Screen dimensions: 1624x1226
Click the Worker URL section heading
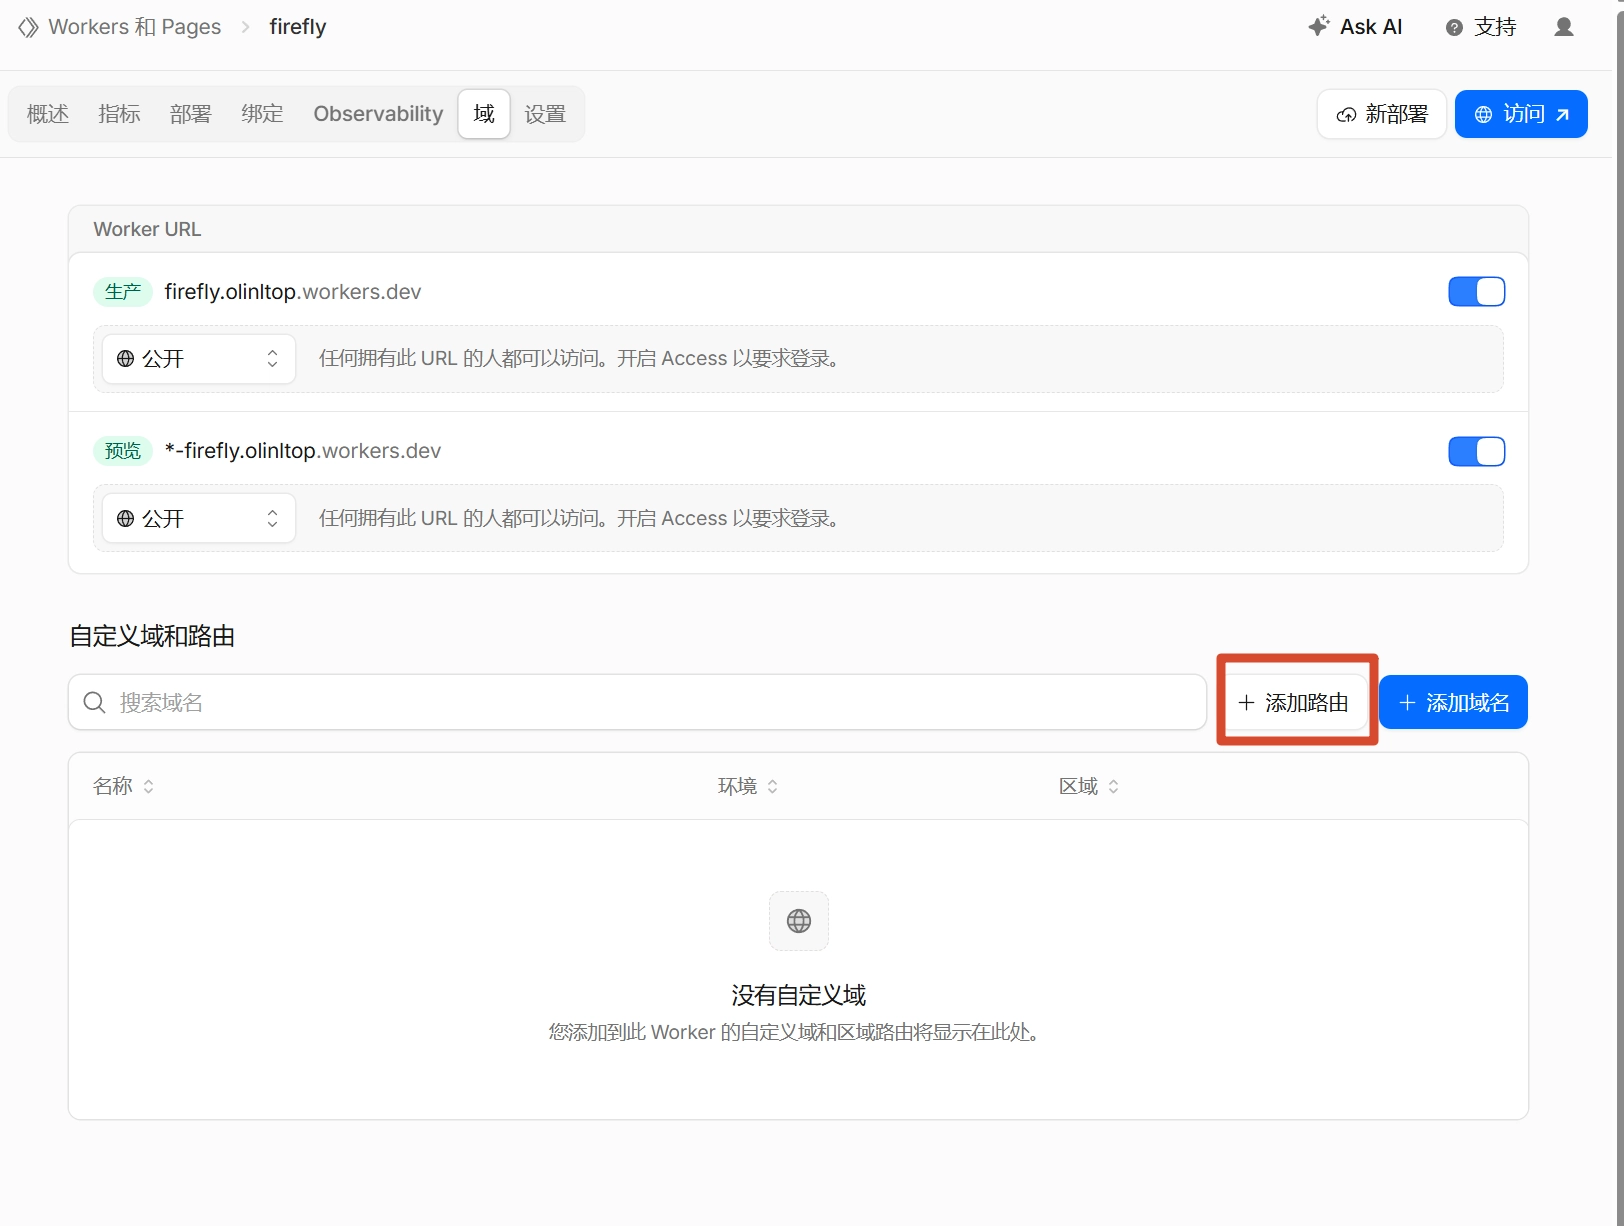[147, 229]
